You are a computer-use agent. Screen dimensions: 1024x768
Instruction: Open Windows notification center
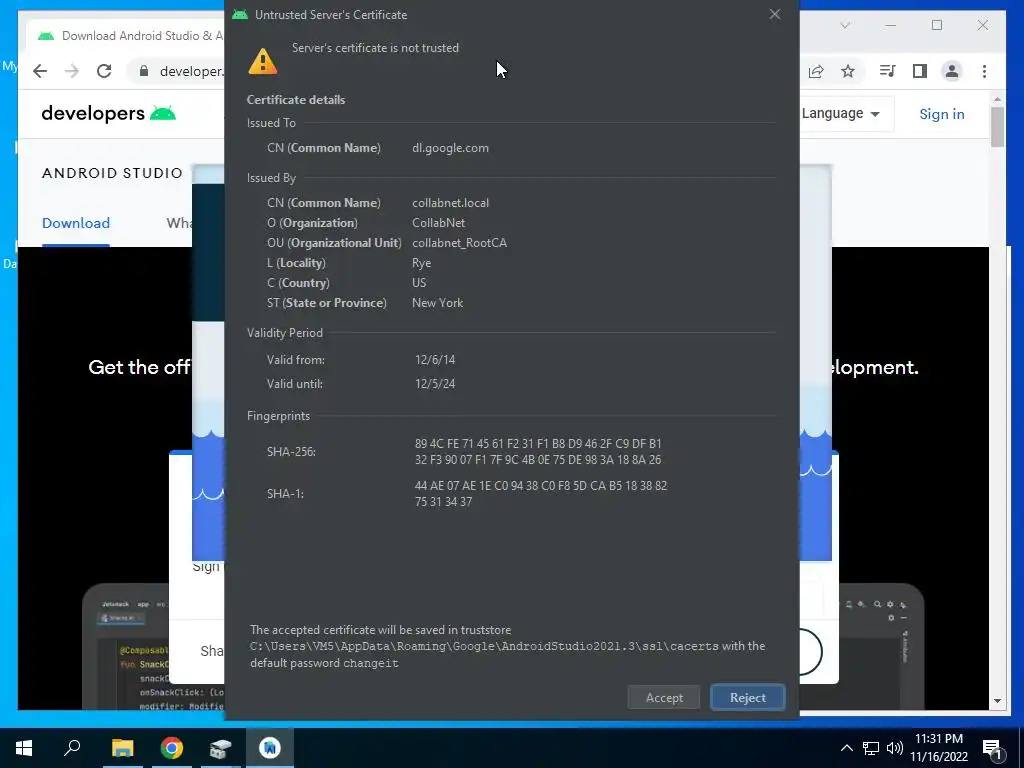[992, 748]
